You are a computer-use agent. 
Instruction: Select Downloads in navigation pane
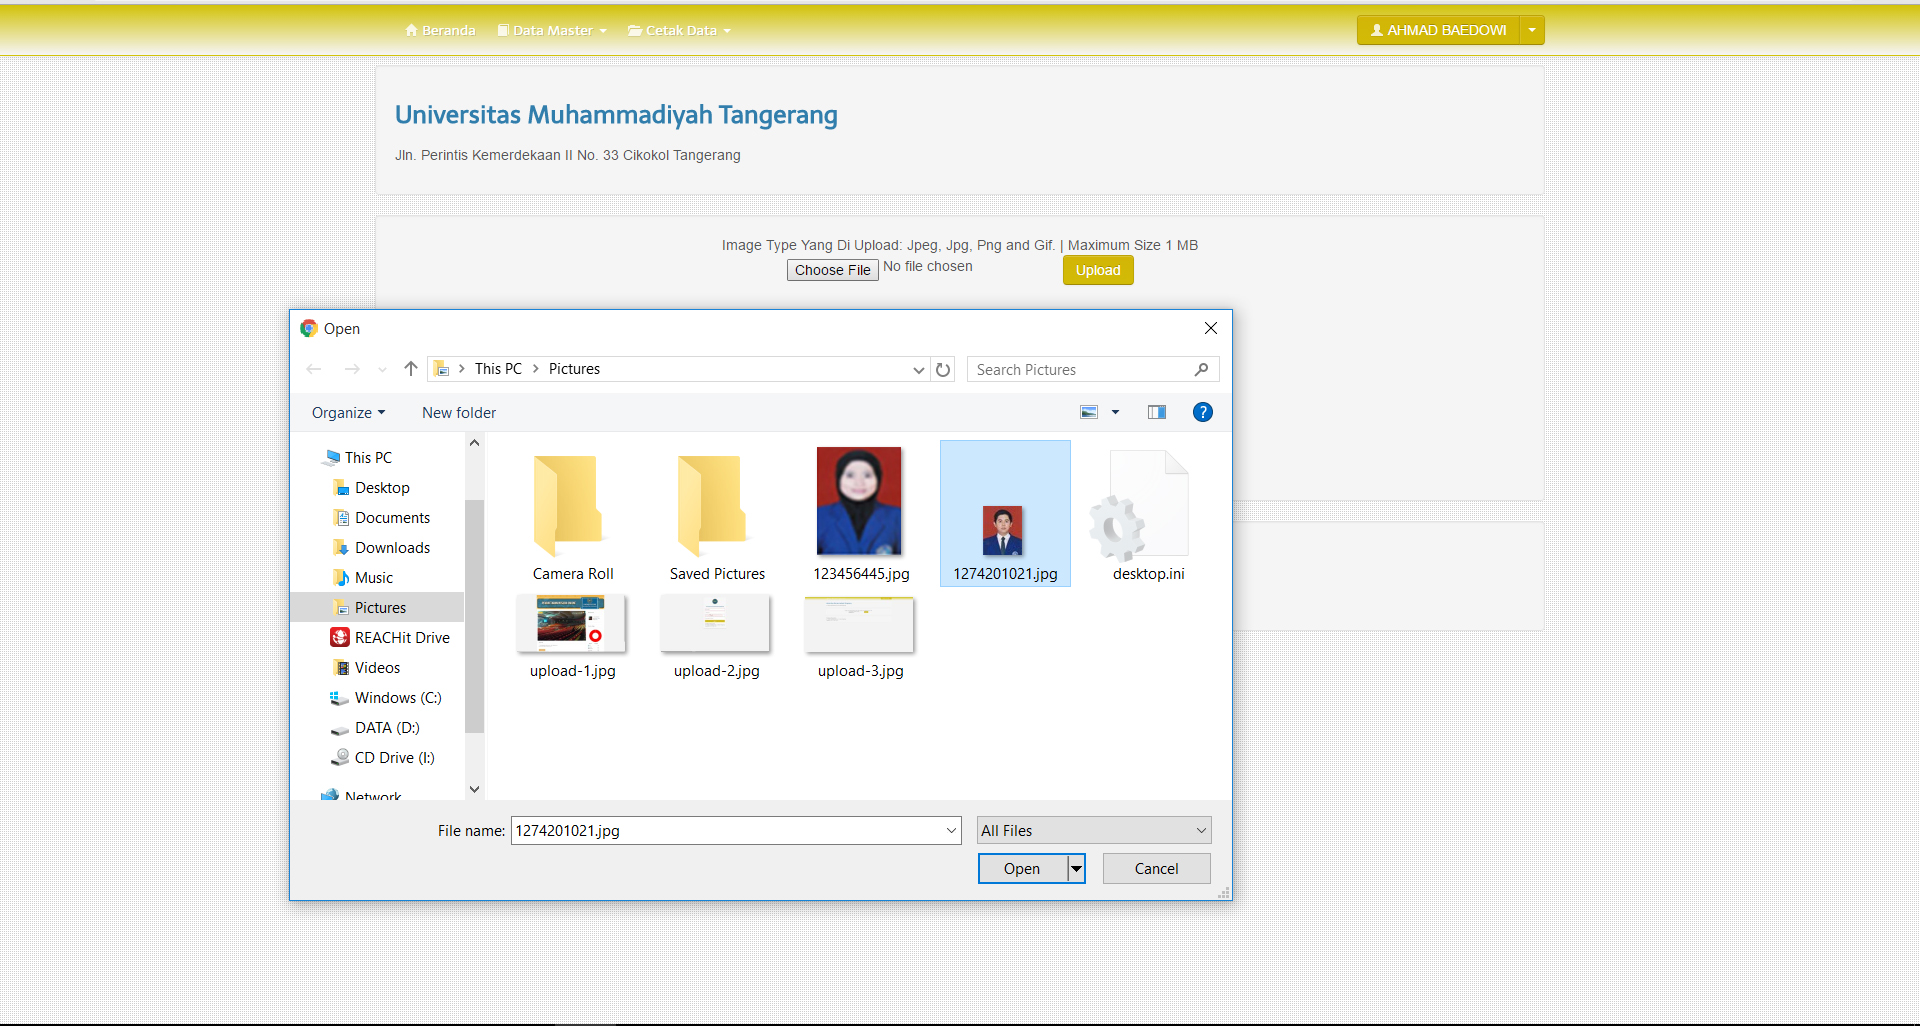click(x=381, y=548)
